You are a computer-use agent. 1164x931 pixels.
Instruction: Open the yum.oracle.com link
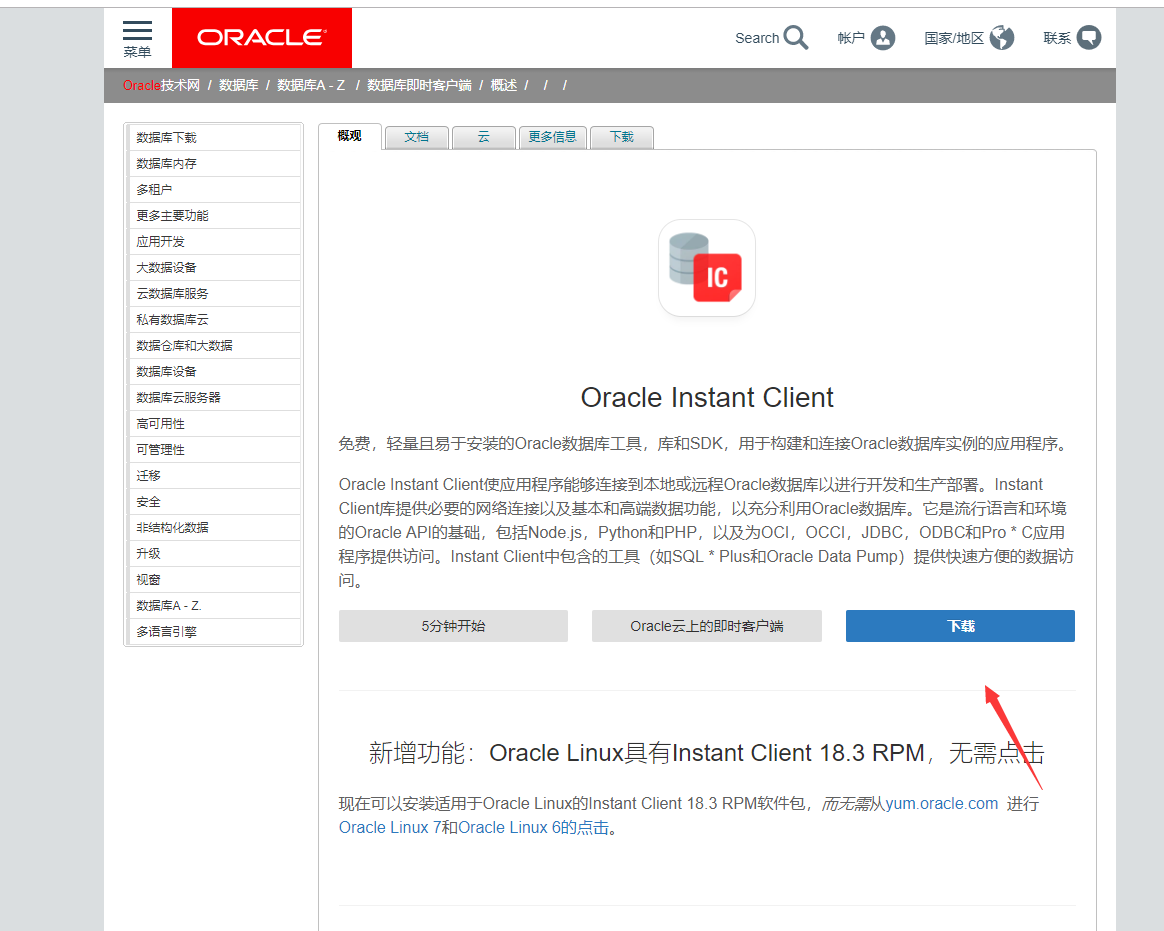(941, 803)
